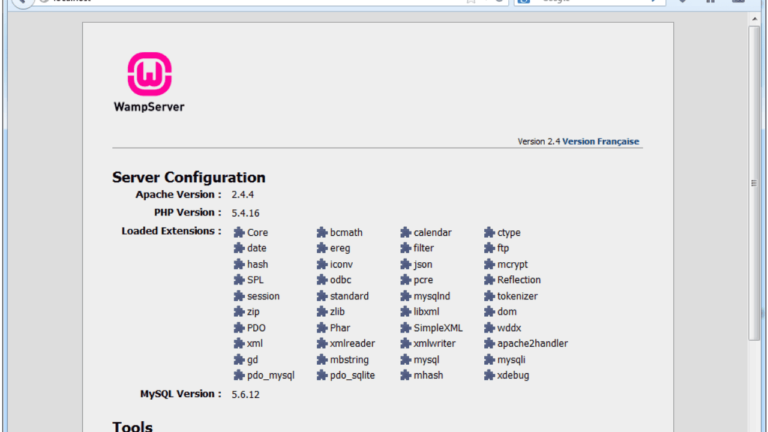The width and height of the screenshot is (768, 432).
Task: Click the xmlwriter extension name
Action: pyautogui.click(x=434, y=343)
